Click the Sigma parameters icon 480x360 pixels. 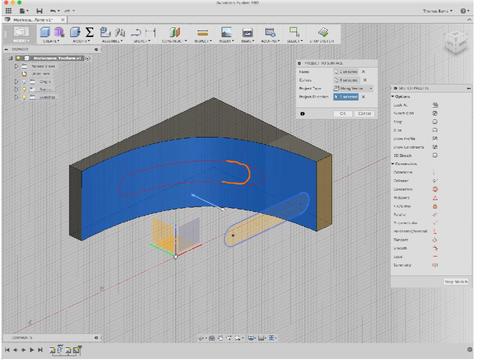pos(89,32)
